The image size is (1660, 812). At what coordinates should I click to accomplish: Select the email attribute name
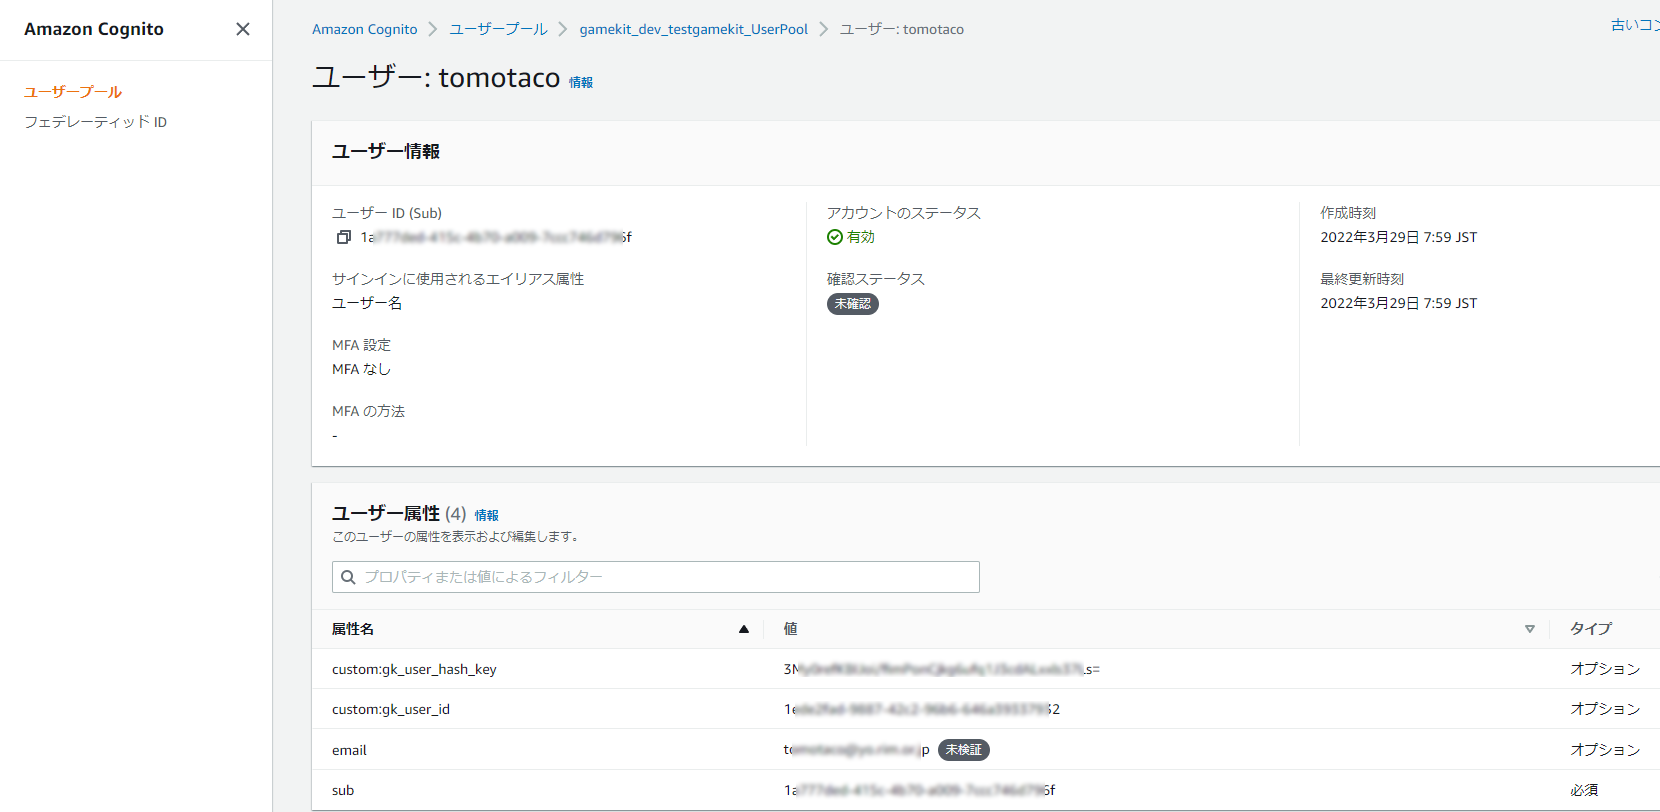point(349,750)
